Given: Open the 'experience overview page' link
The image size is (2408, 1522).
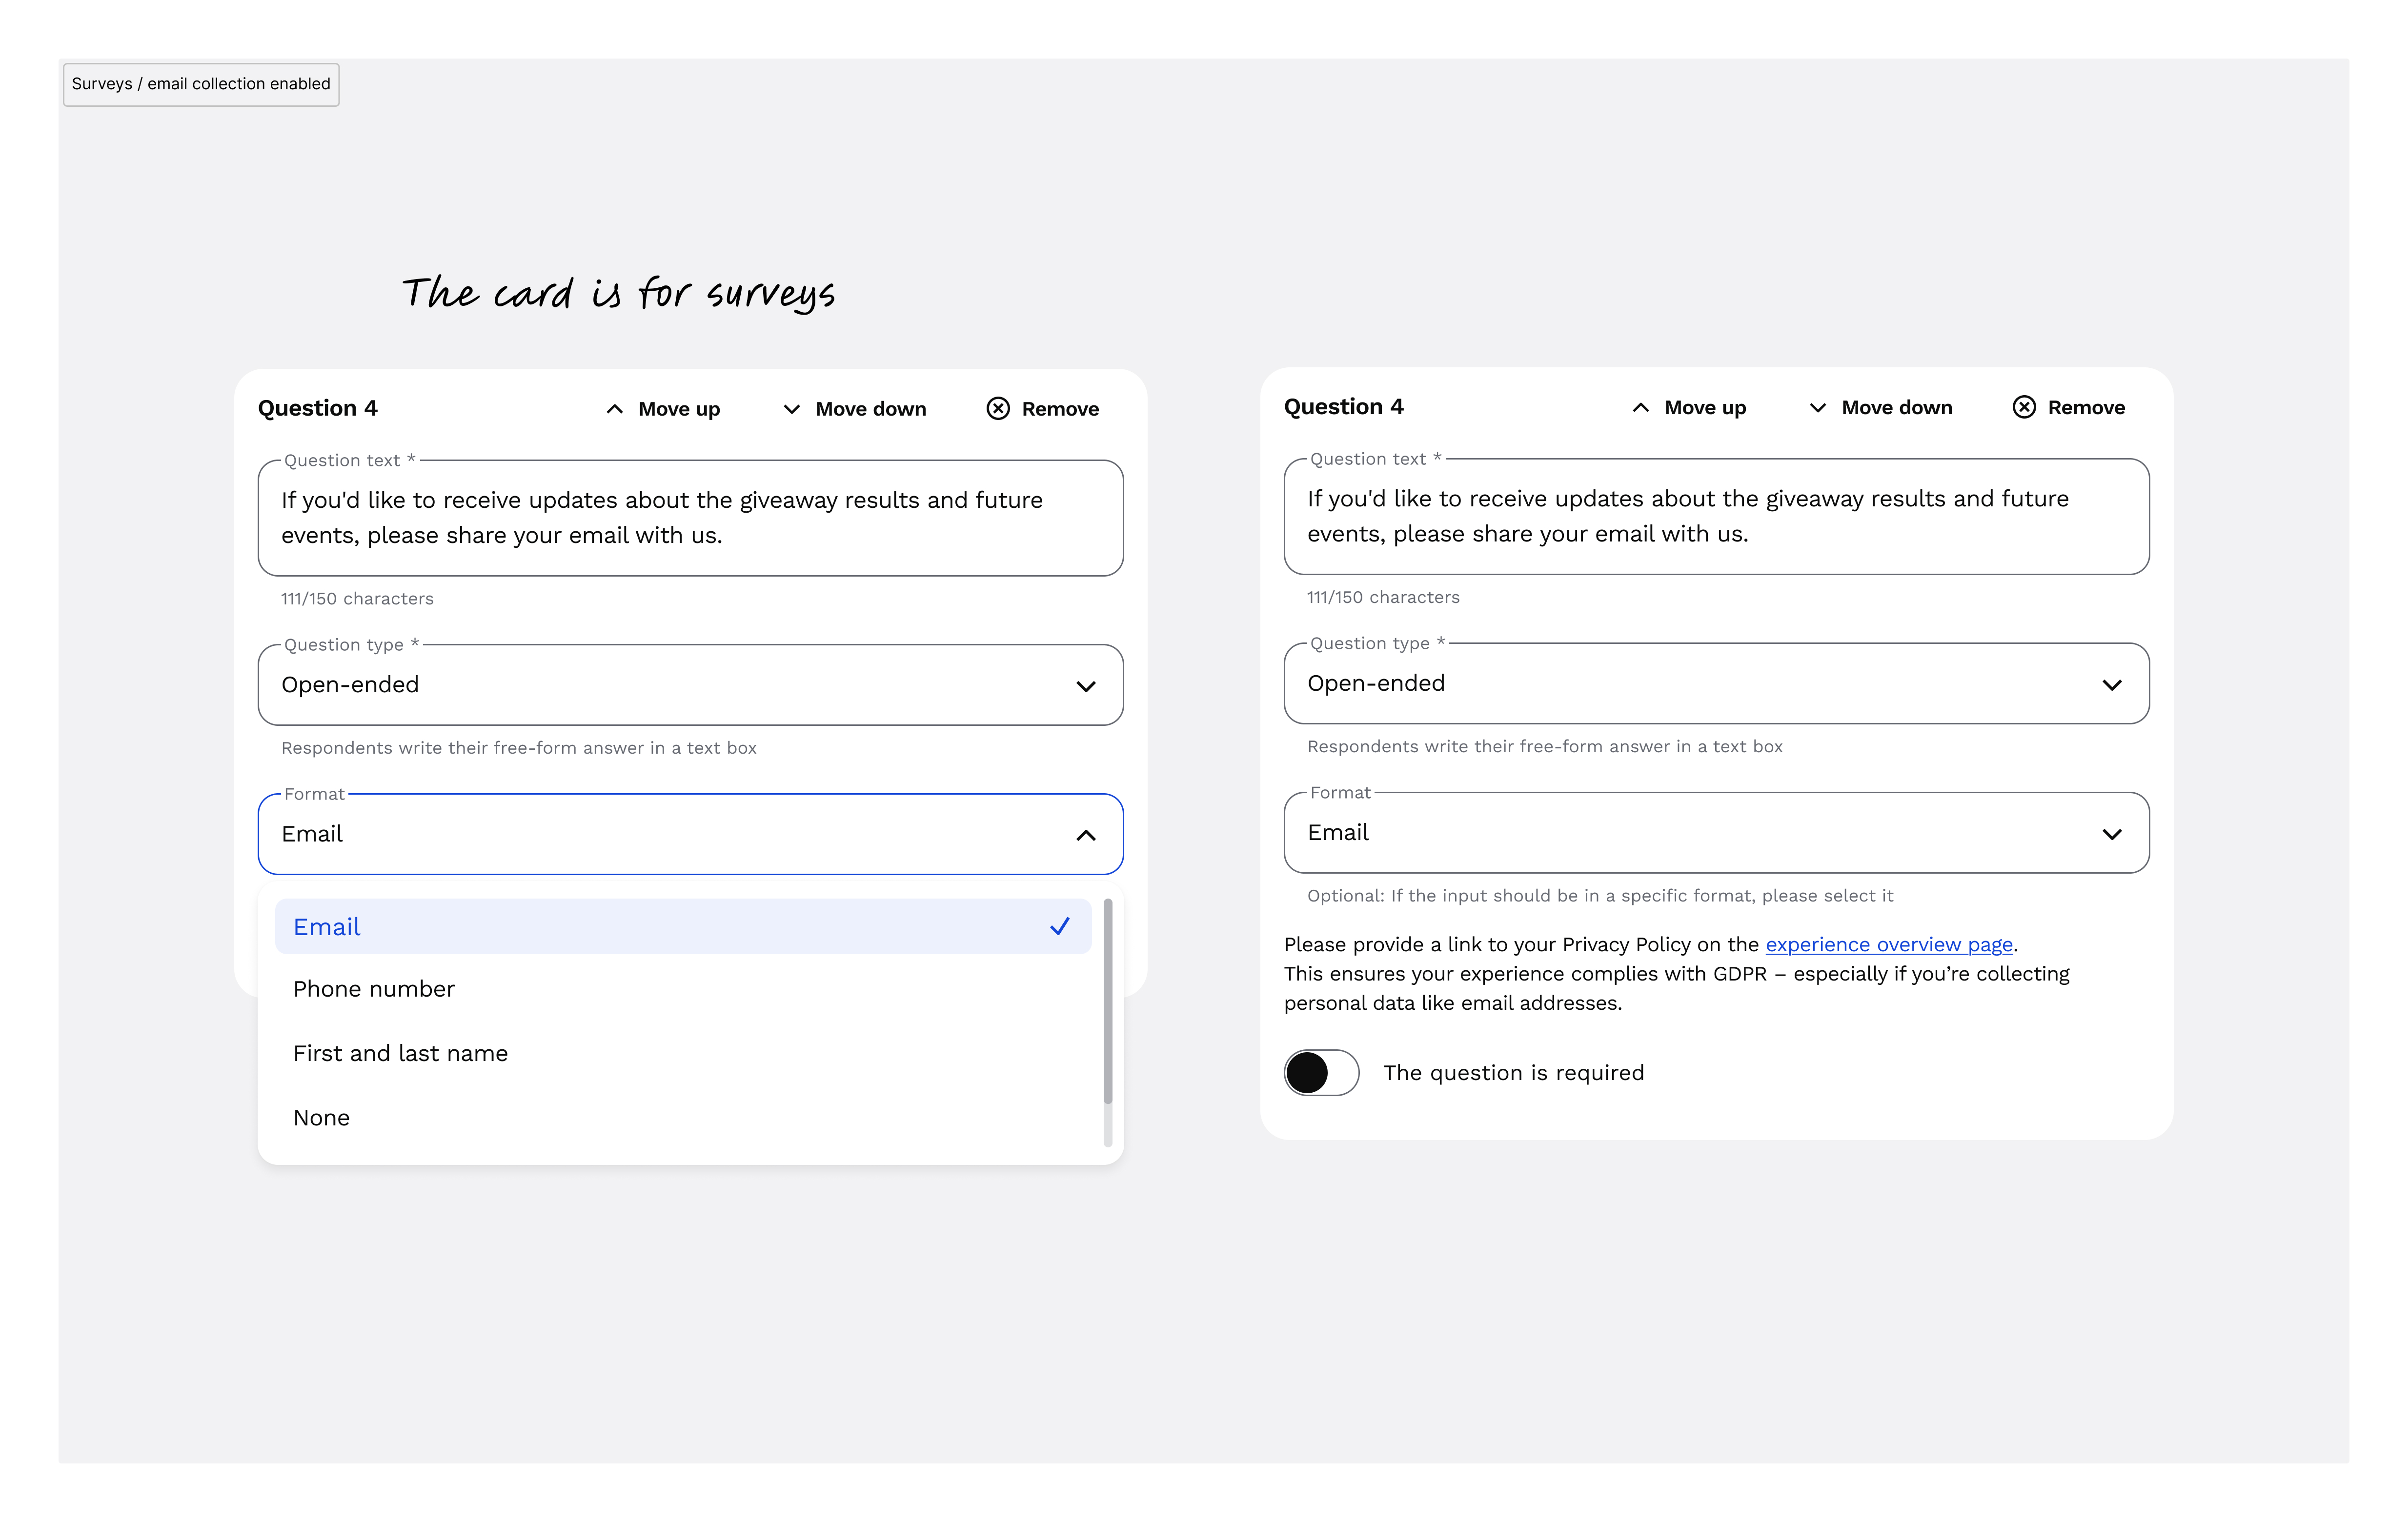Looking at the screenshot, I should tap(1889, 944).
